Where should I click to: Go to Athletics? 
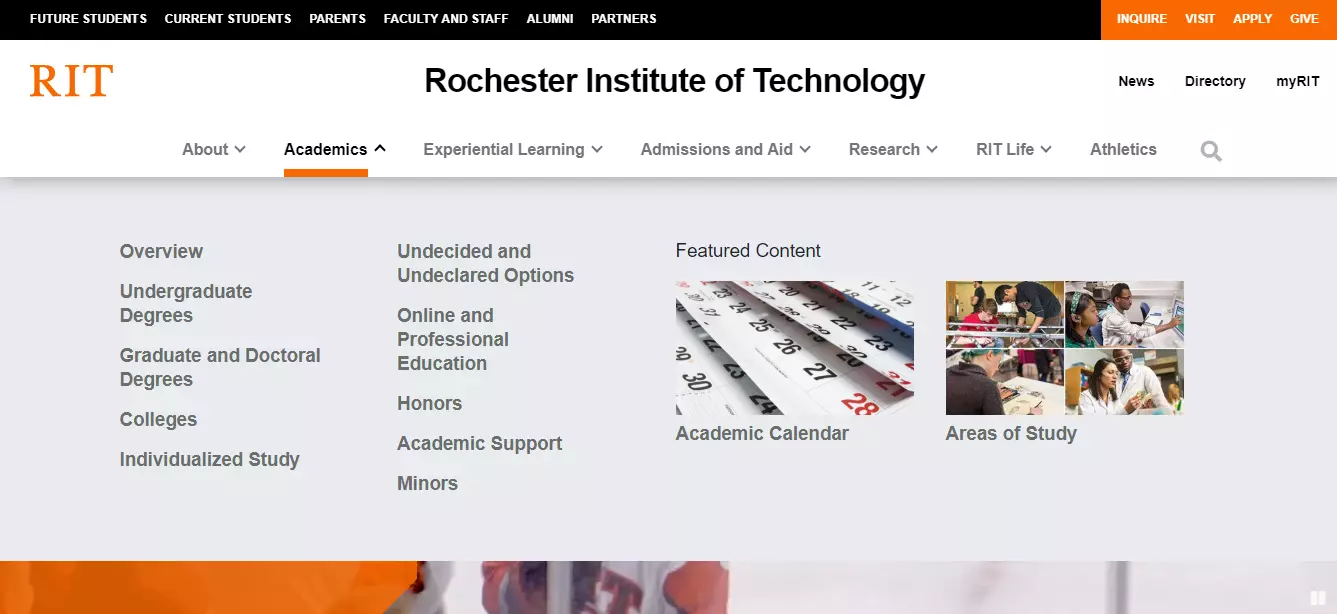pos(1123,149)
